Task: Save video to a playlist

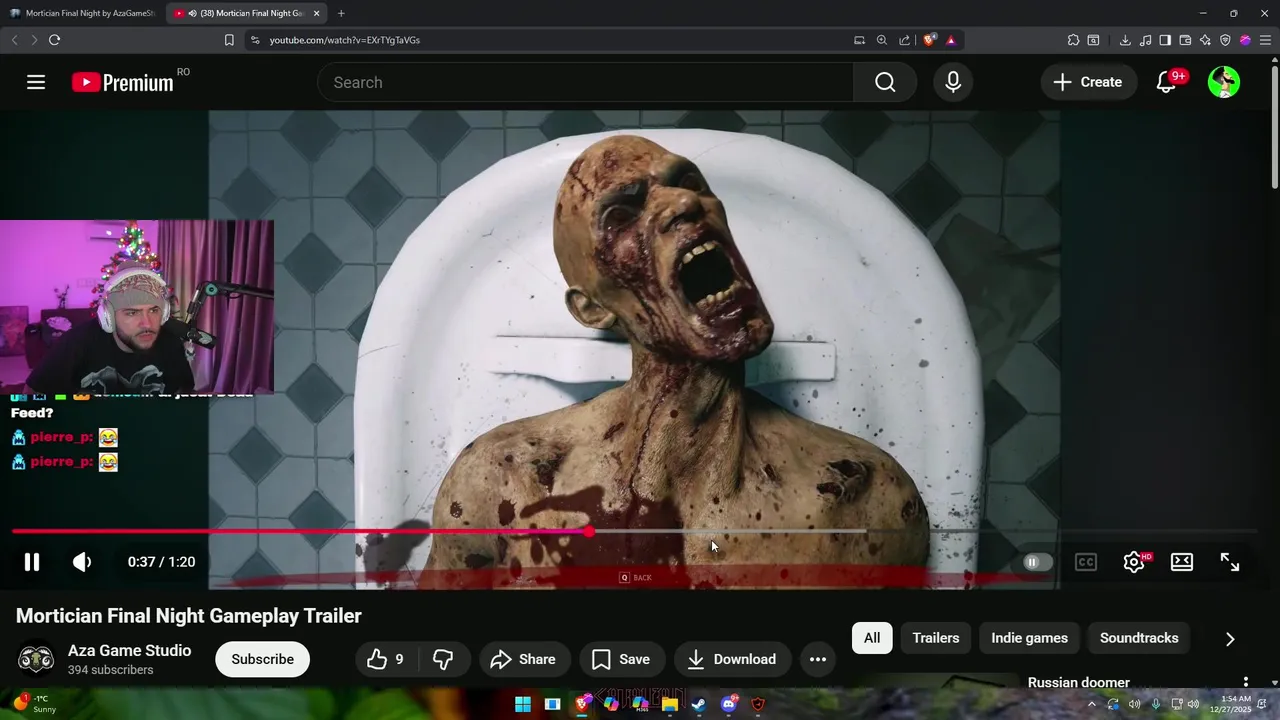Action: click(x=621, y=659)
